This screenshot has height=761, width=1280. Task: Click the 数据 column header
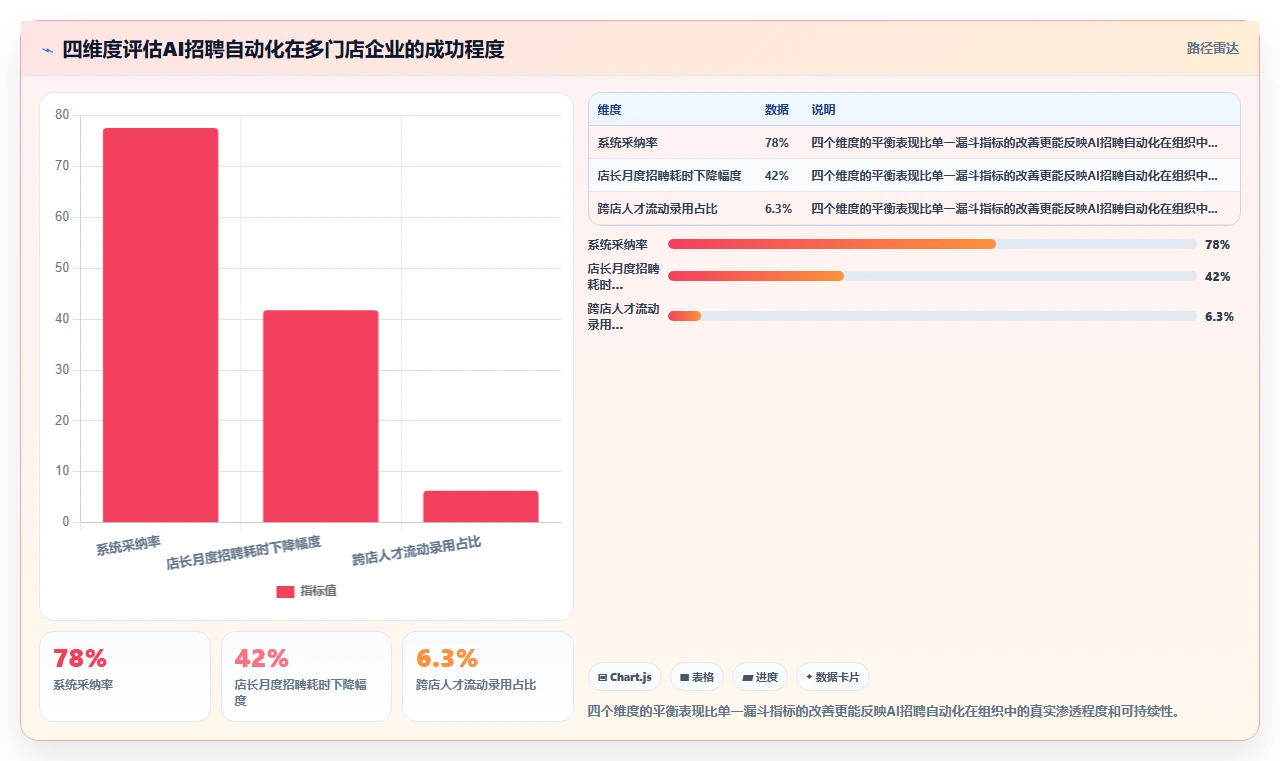776,110
